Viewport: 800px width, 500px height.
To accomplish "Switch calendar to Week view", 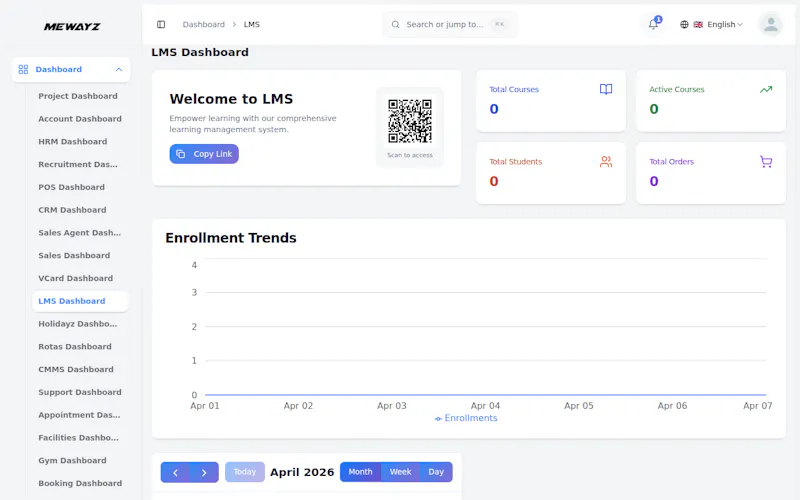I will 401,472.
